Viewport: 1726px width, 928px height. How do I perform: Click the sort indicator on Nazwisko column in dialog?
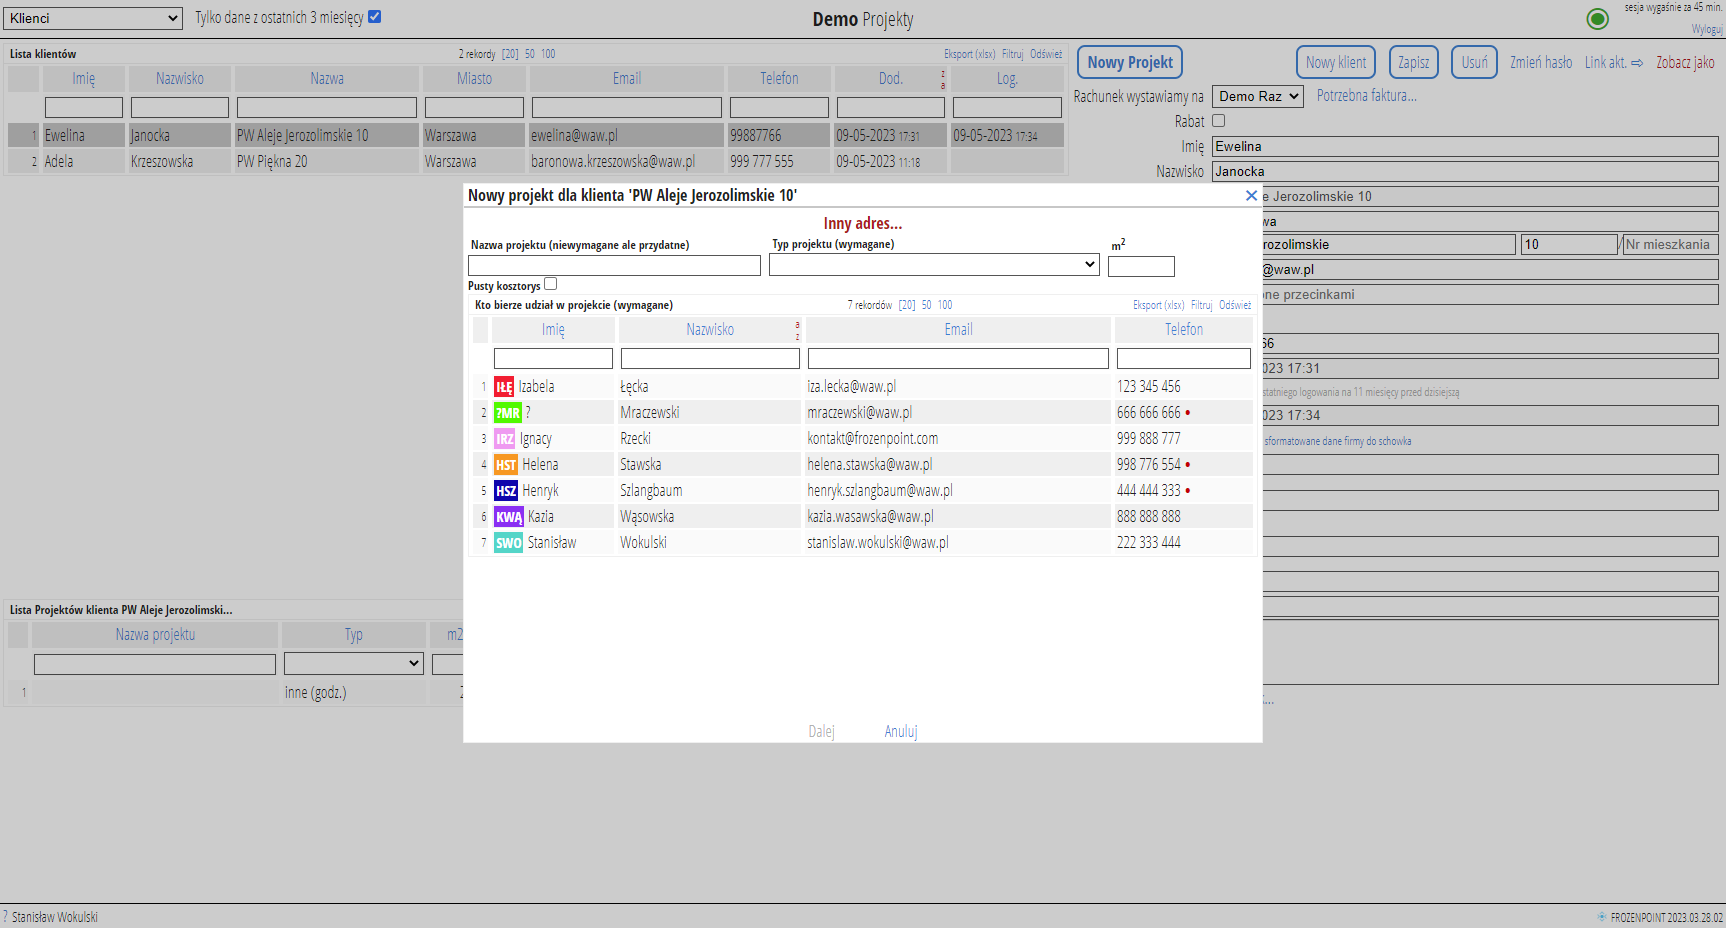click(x=797, y=330)
